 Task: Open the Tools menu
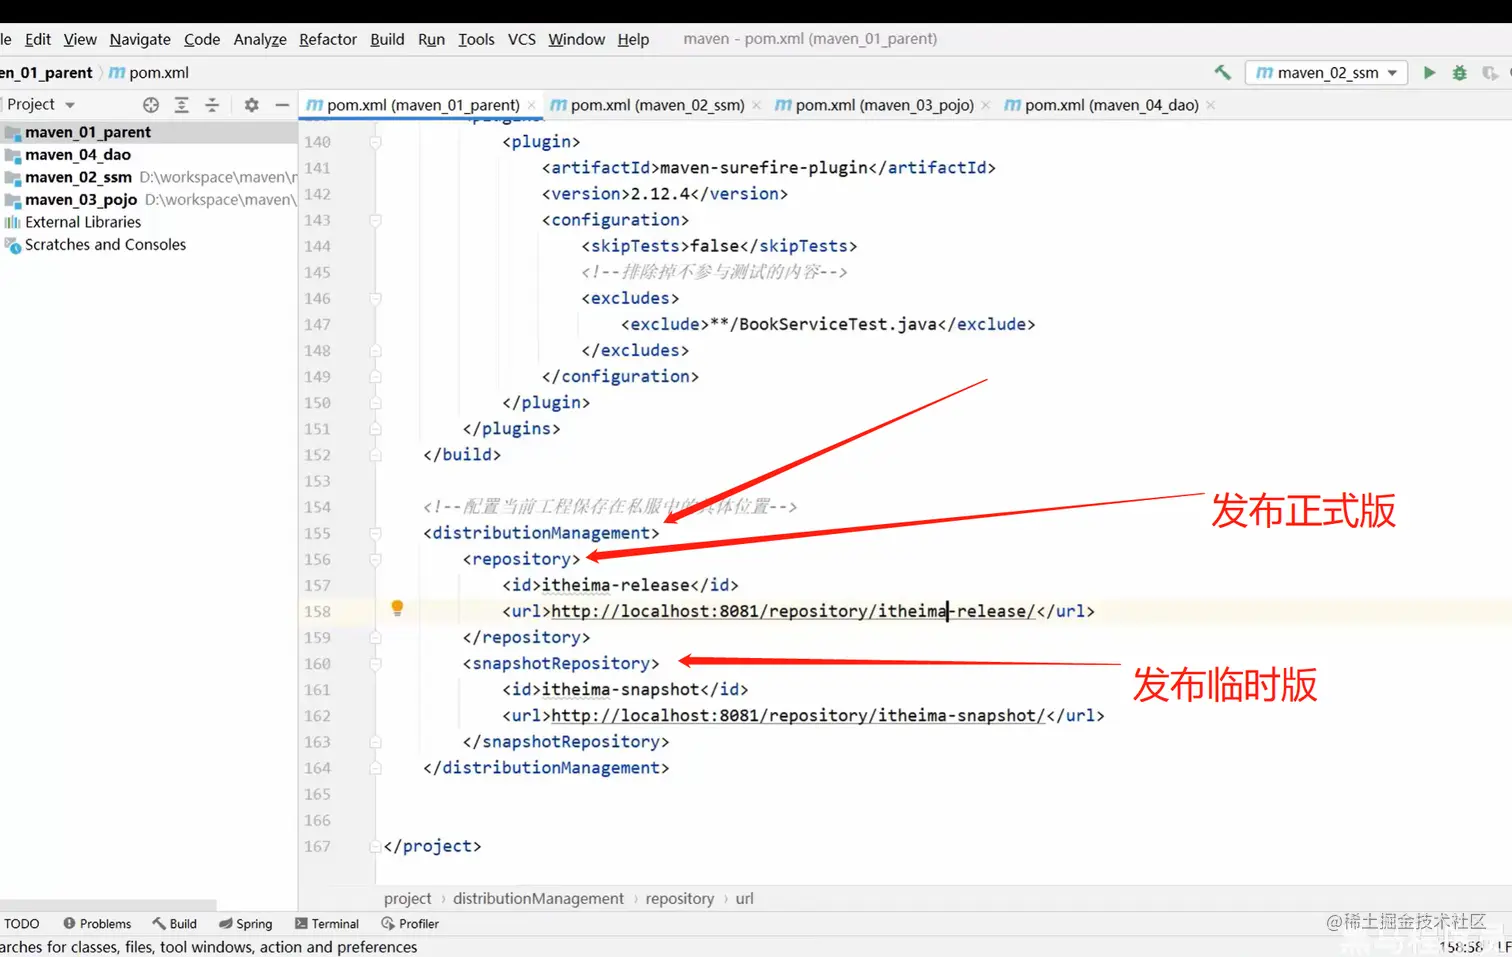coord(476,39)
